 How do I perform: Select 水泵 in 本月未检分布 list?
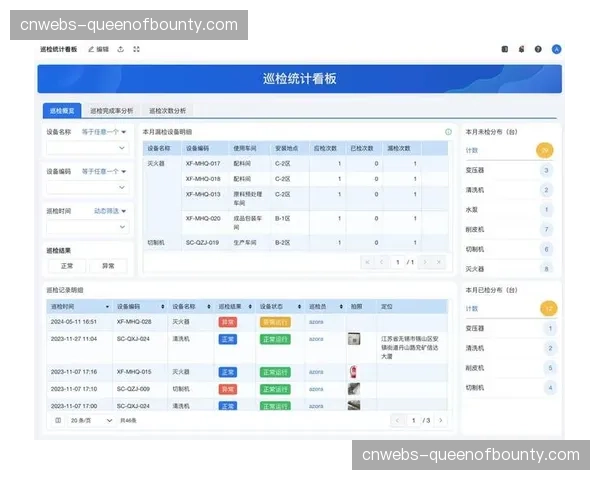pyautogui.click(x=509, y=210)
